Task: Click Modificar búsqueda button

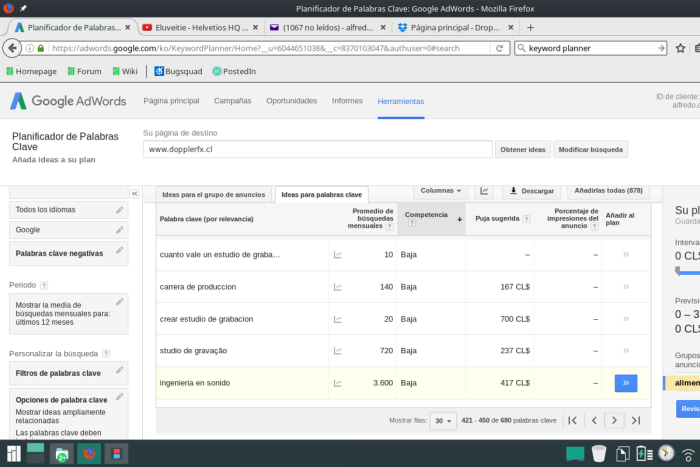Action: tap(591, 150)
